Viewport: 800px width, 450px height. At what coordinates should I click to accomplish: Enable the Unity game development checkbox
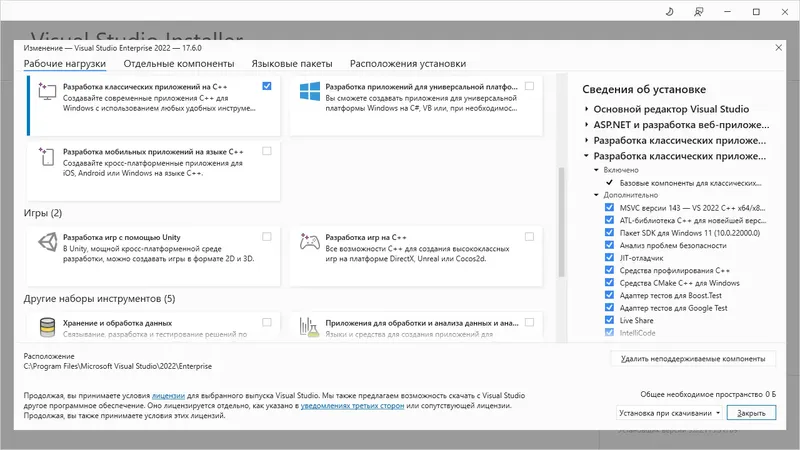click(x=267, y=237)
